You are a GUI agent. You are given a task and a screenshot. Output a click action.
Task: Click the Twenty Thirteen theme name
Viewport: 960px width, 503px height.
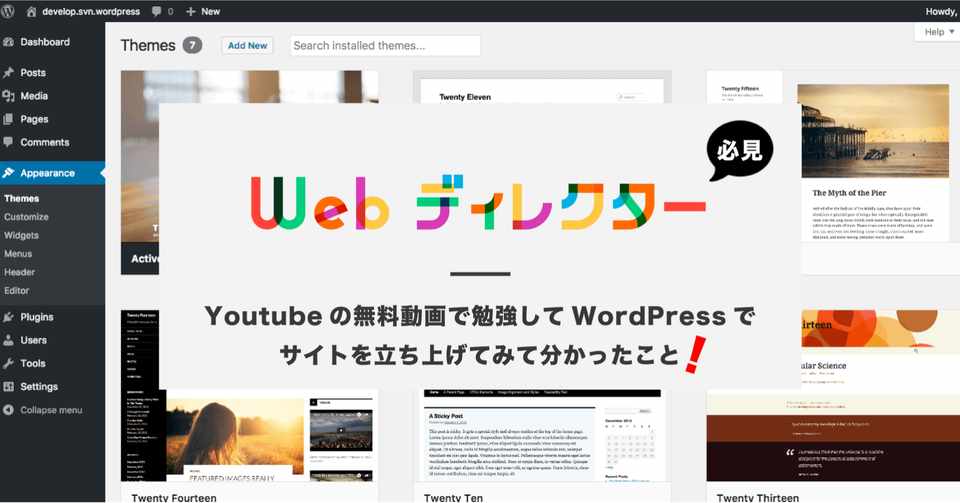(x=758, y=497)
